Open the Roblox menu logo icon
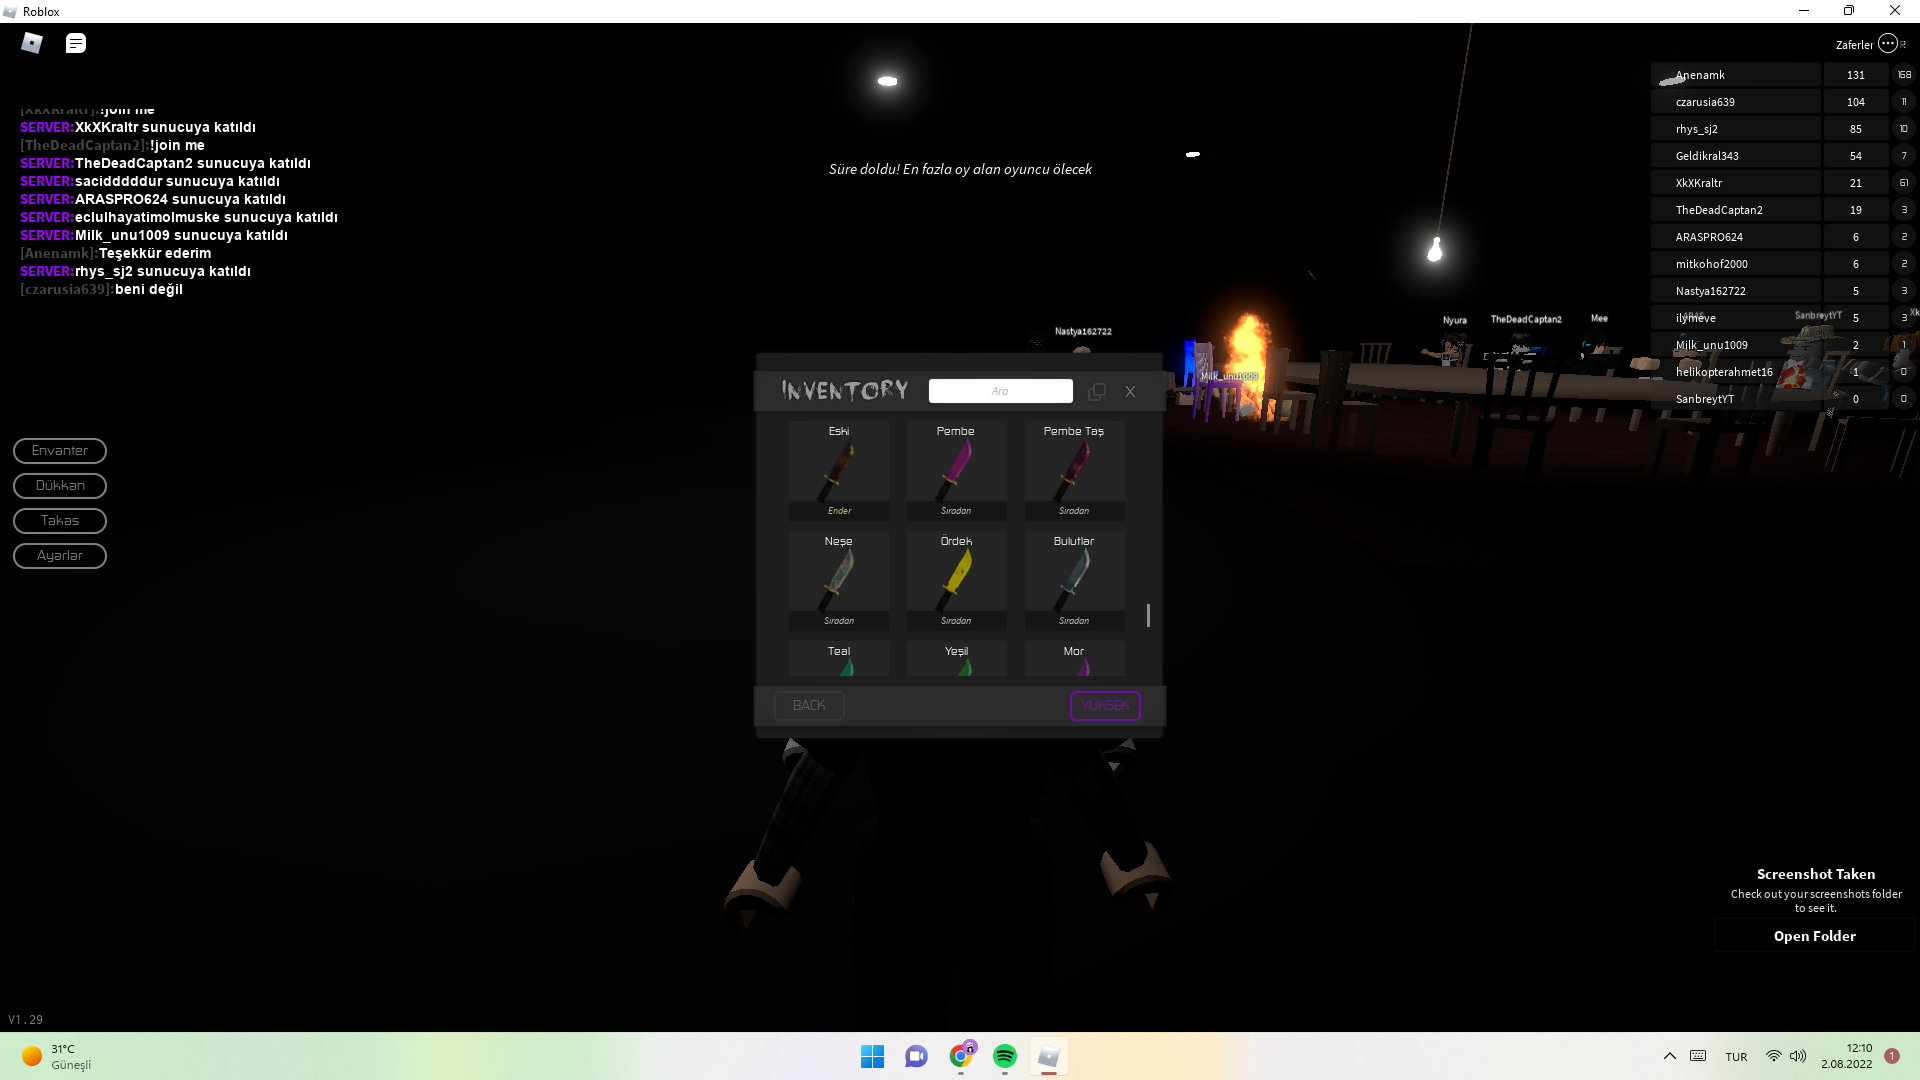 (32, 43)
